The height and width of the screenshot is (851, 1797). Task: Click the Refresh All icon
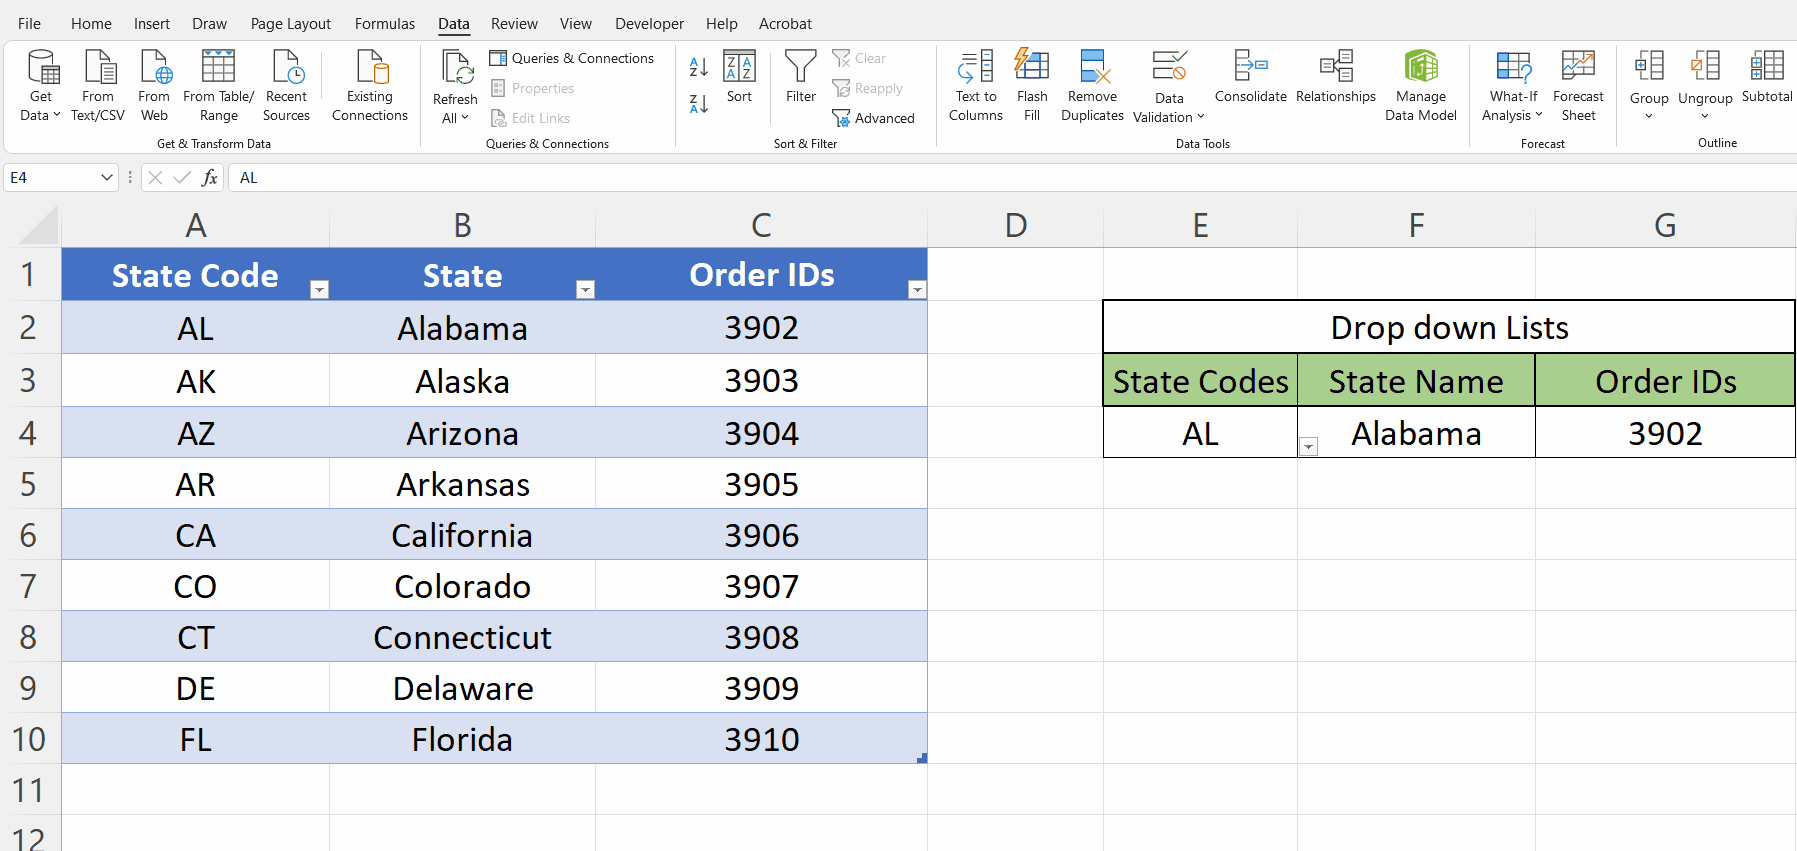(456, 68)
